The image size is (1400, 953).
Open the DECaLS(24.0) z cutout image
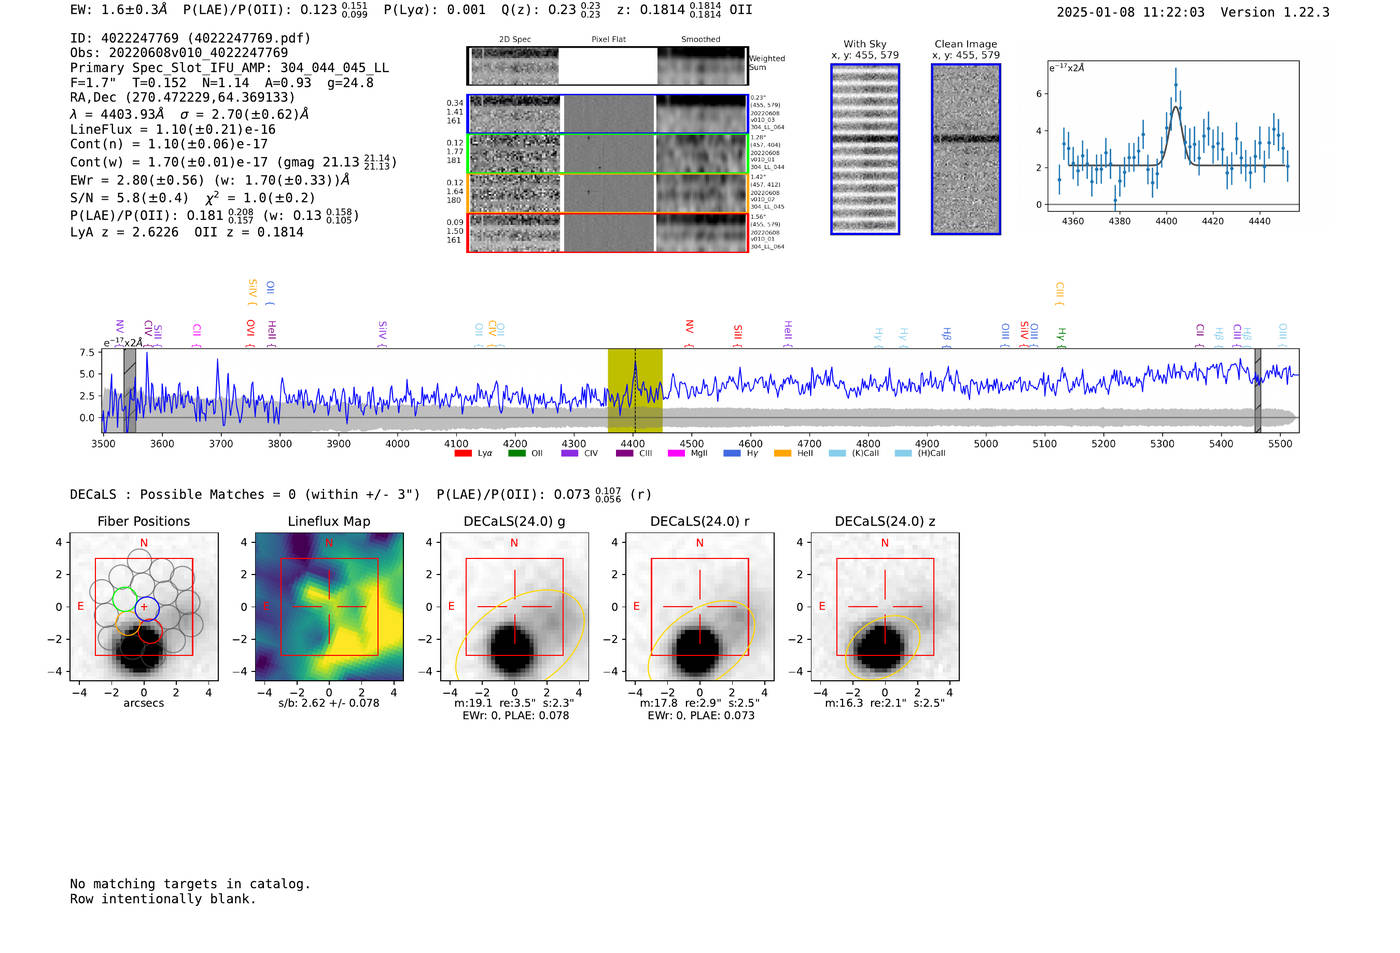click(x=885, y=607)
